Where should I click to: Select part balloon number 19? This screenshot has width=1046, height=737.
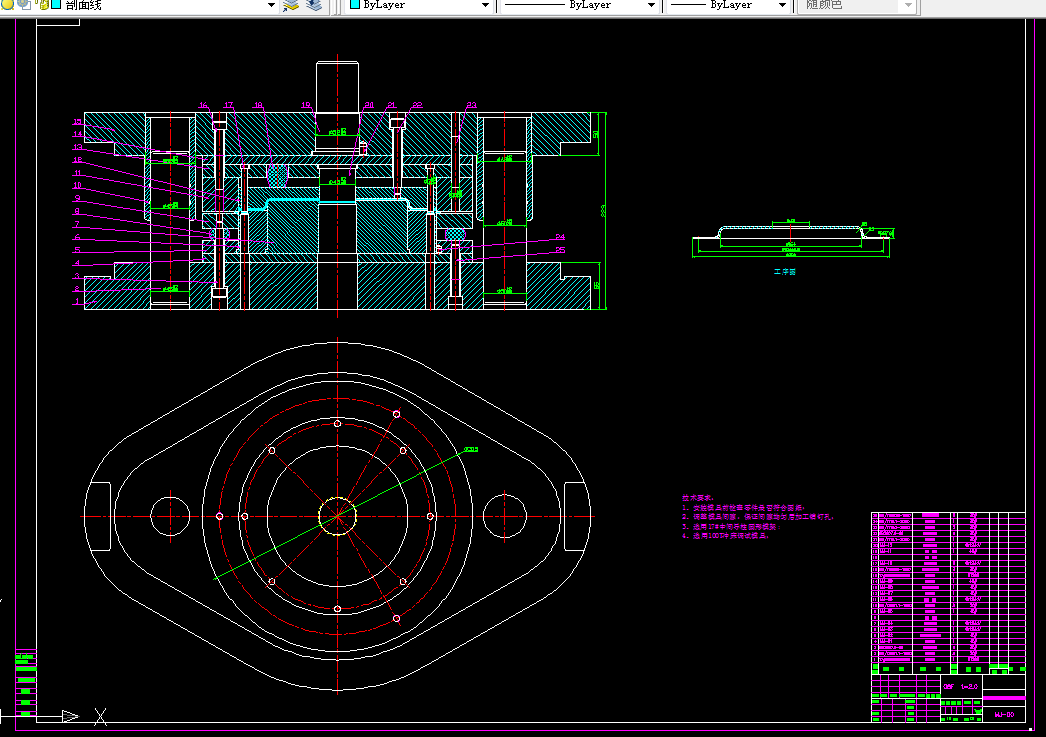pos(306,105)
